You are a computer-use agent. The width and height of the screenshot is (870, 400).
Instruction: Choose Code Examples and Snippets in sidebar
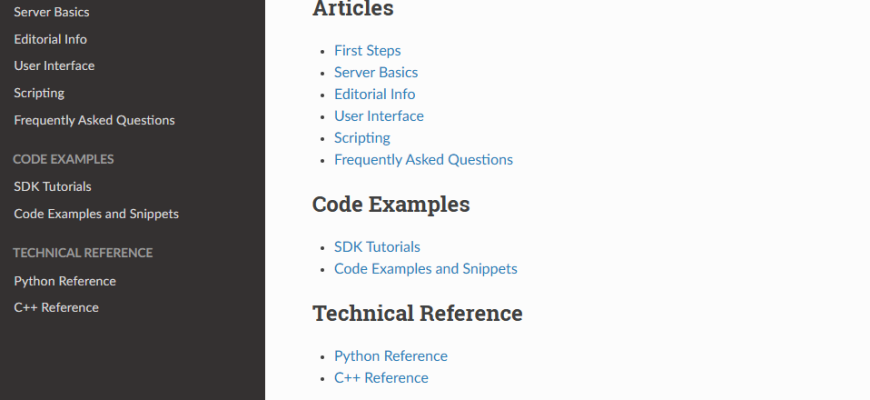coord(96,213)
